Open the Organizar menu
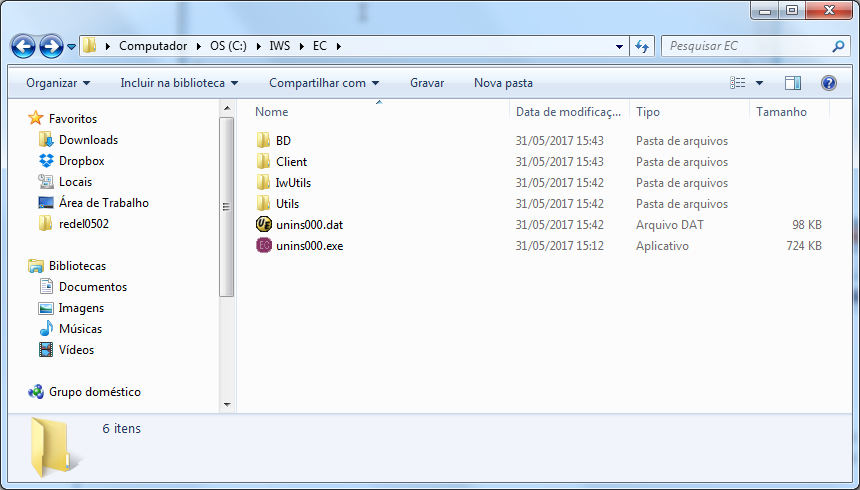The image size is (860, 490). point(58,83)
